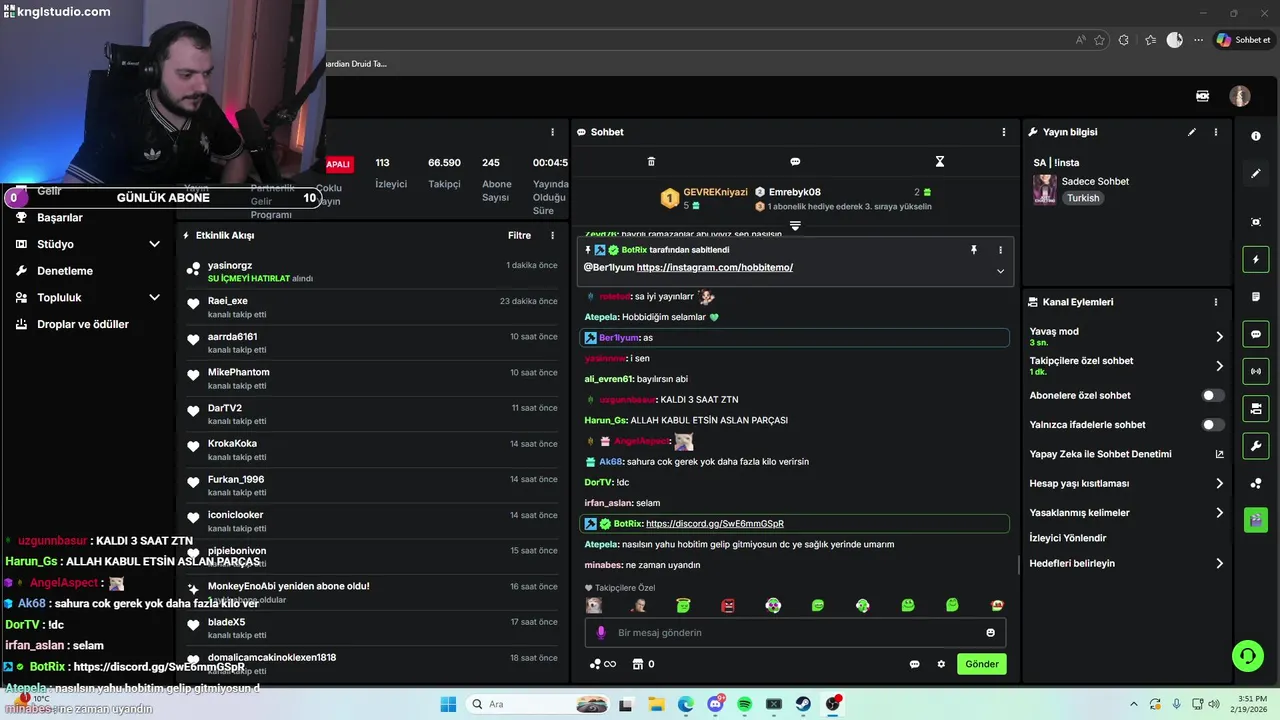This screenshot has height=720, width=1280.
Task: Click purple microphone icon in message box
Action: pyautogui.click(x=601, y=633)
